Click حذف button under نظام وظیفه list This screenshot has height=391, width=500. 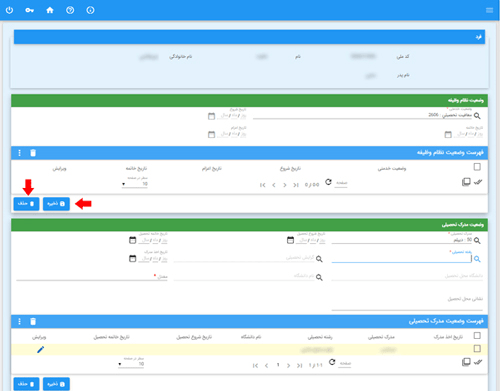point(26,204)
